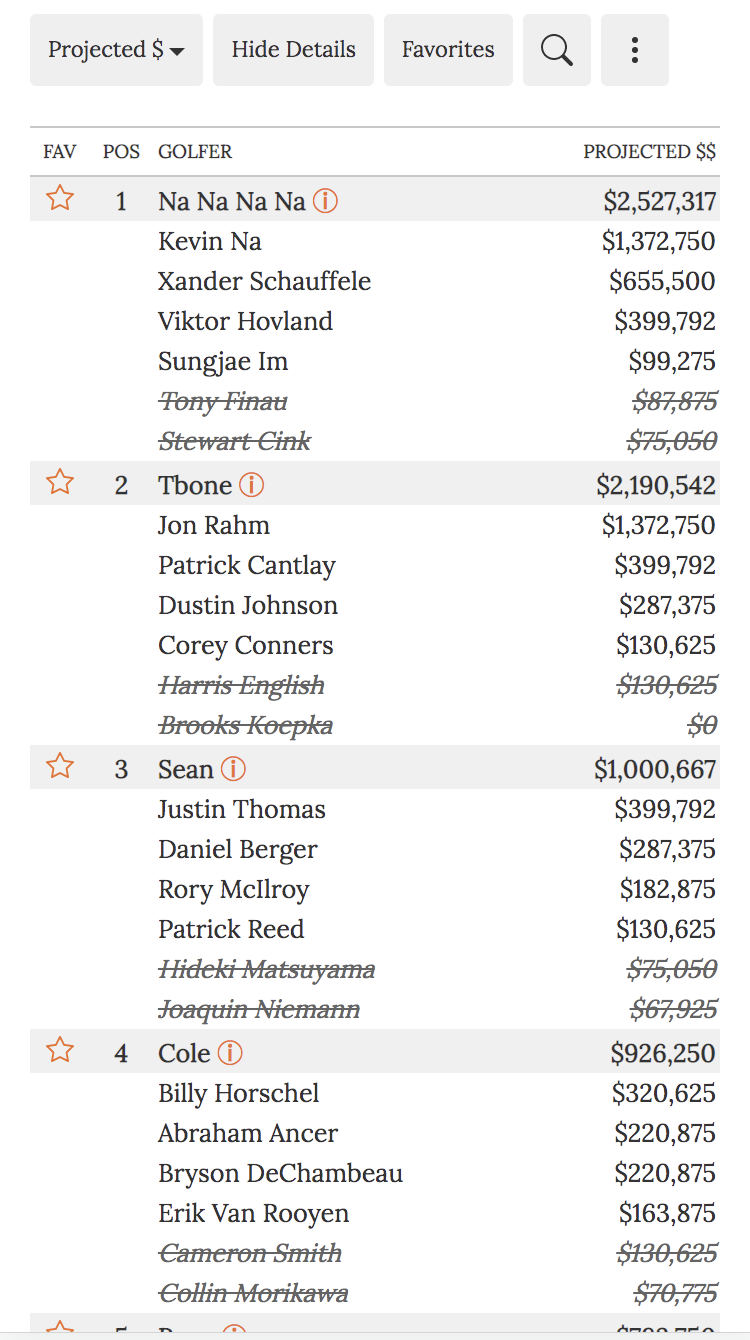750x1340 pixels.
Task: Select Justin Thomas from Sean's roster
Action: click(241, 808)
